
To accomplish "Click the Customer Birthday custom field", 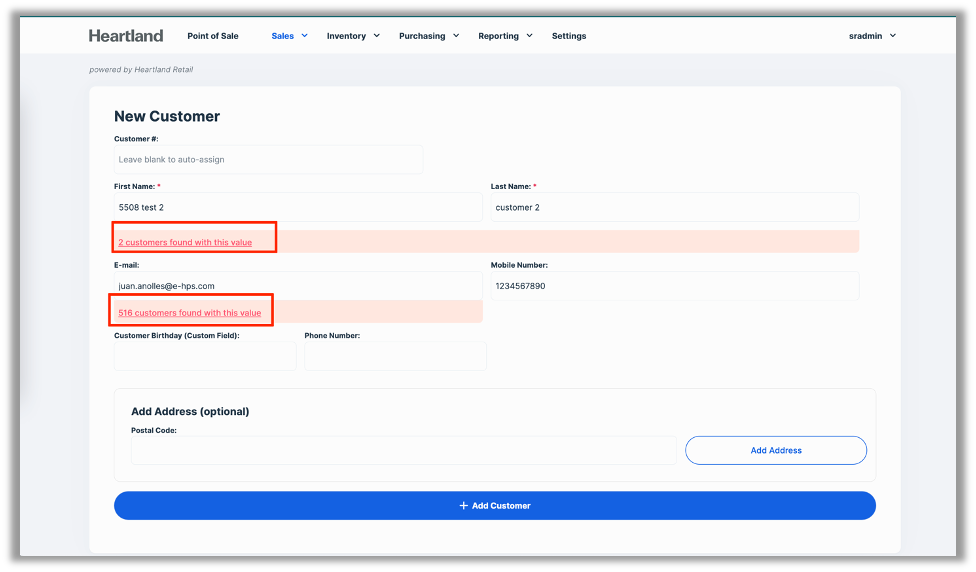I will pyautogui.click(x=205, y=356).
